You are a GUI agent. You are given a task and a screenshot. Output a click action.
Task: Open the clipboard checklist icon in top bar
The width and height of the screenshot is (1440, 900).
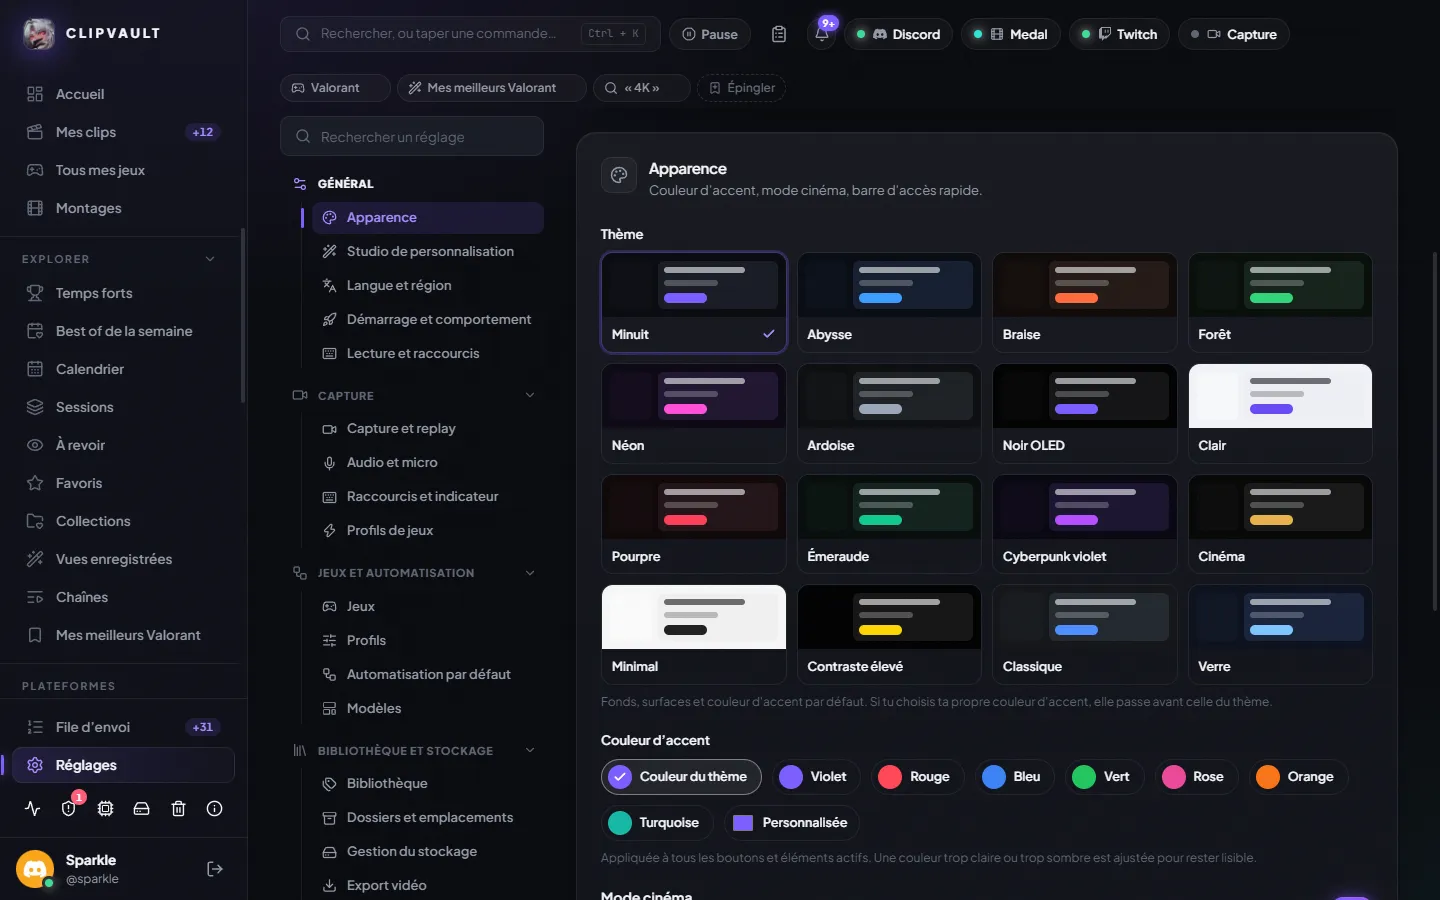(779, 34)
